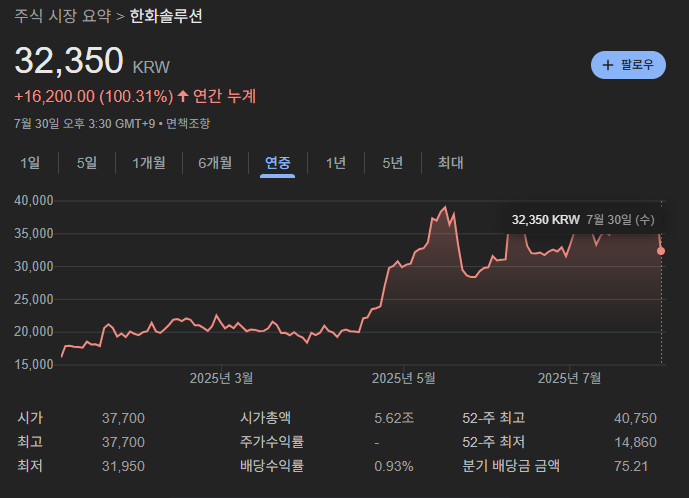Select the 5일 range tab
Viewport: 689px width, 498px height.
(87, 163)
